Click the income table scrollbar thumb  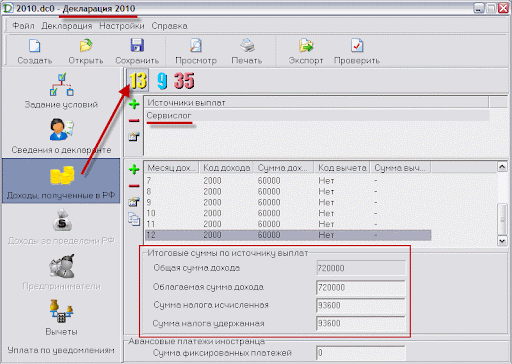502,219
